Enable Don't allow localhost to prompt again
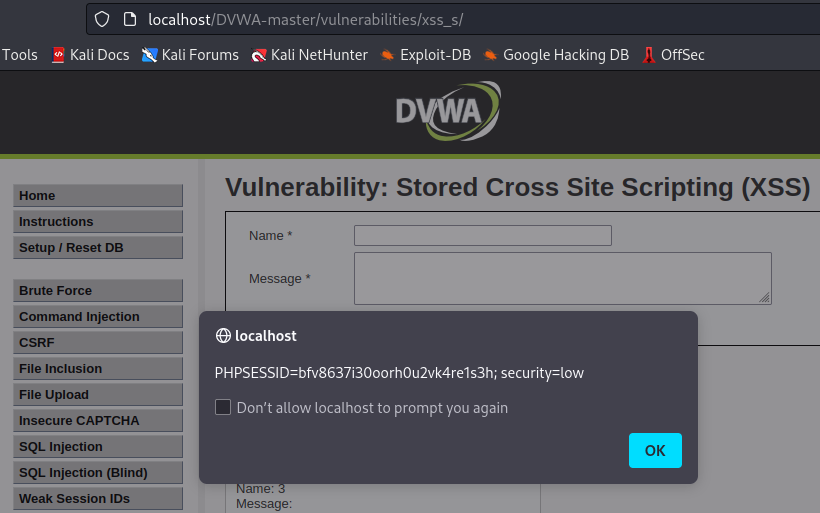 [223, 407]
